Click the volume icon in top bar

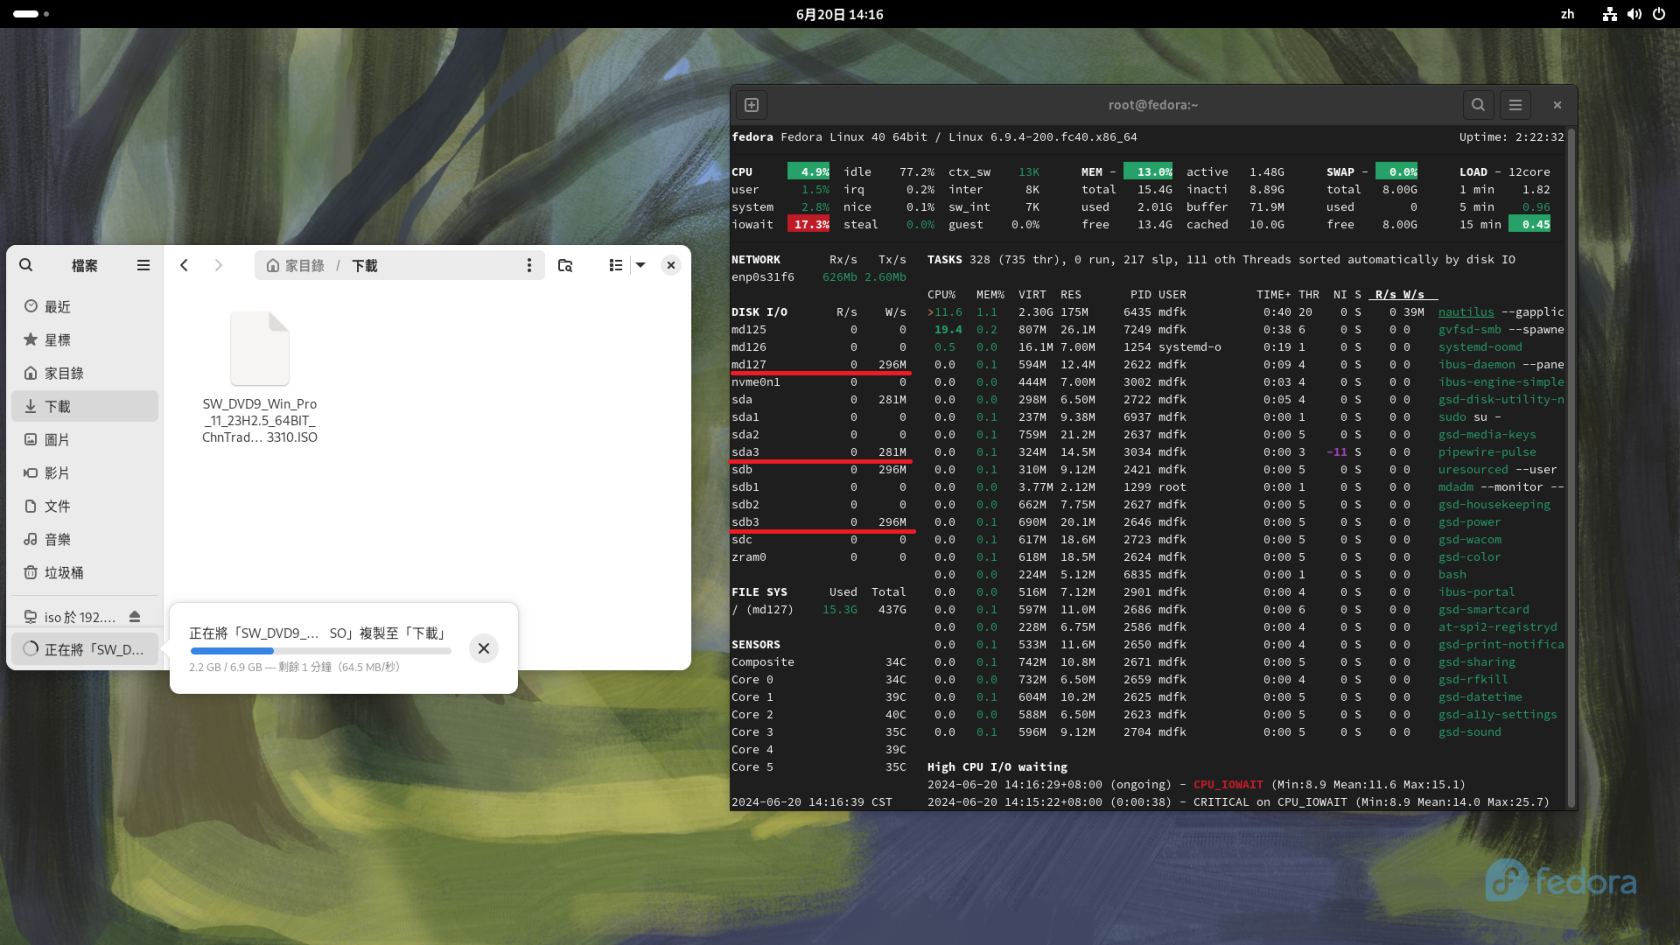point(1634,14)
